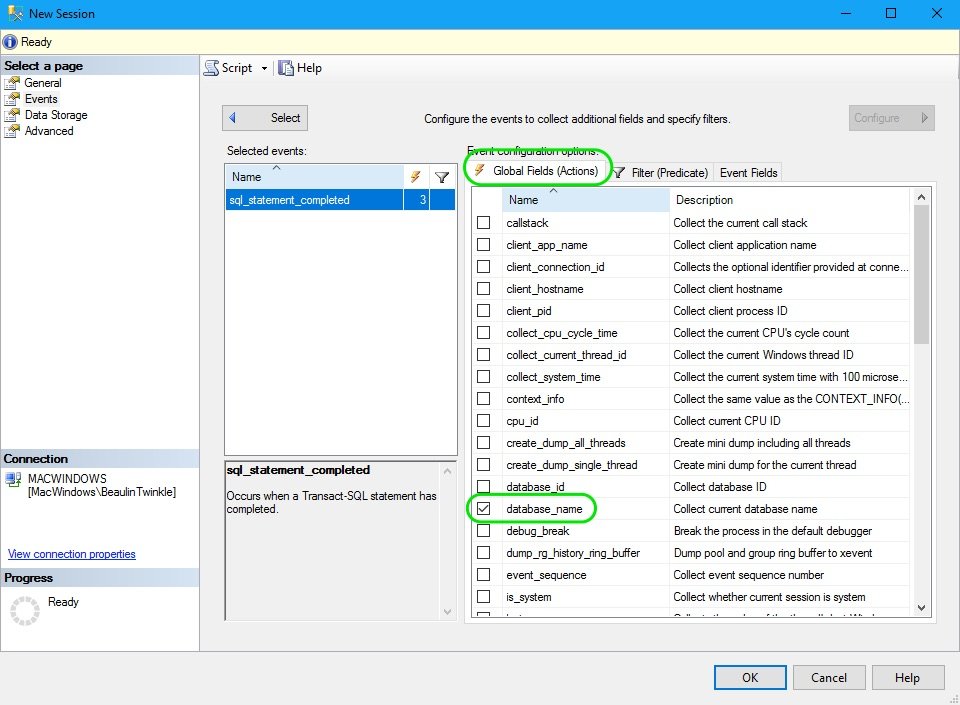
Task: Click the OK button
Action: coord(750,677)
